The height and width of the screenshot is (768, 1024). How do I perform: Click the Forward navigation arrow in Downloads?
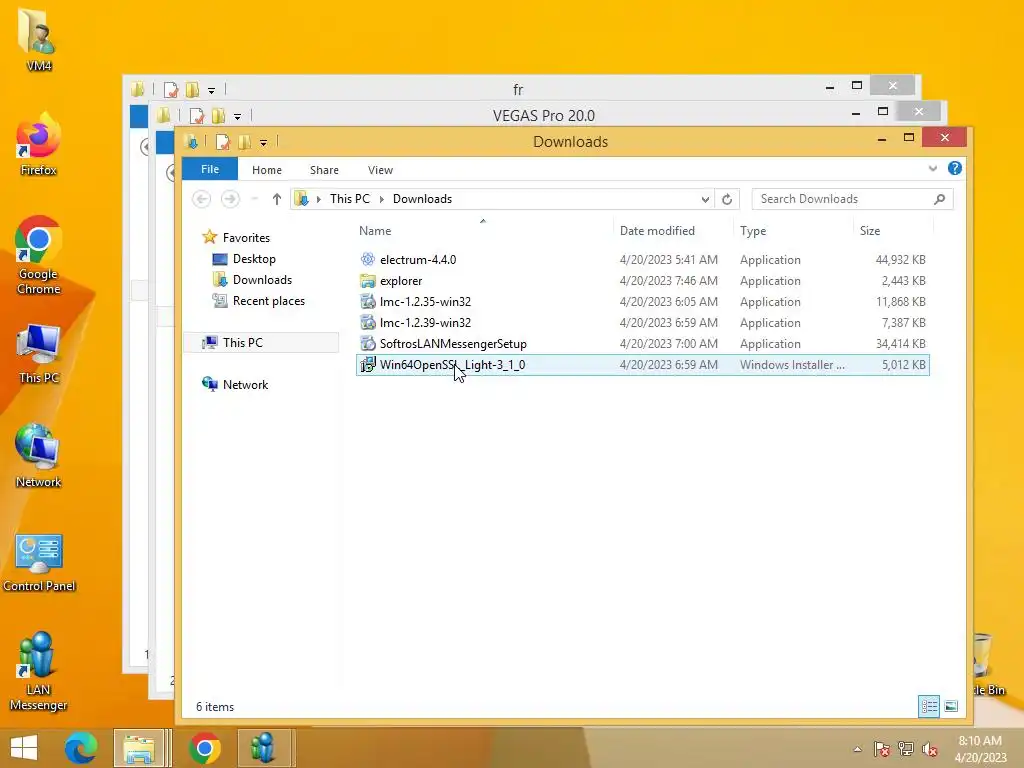230,199
